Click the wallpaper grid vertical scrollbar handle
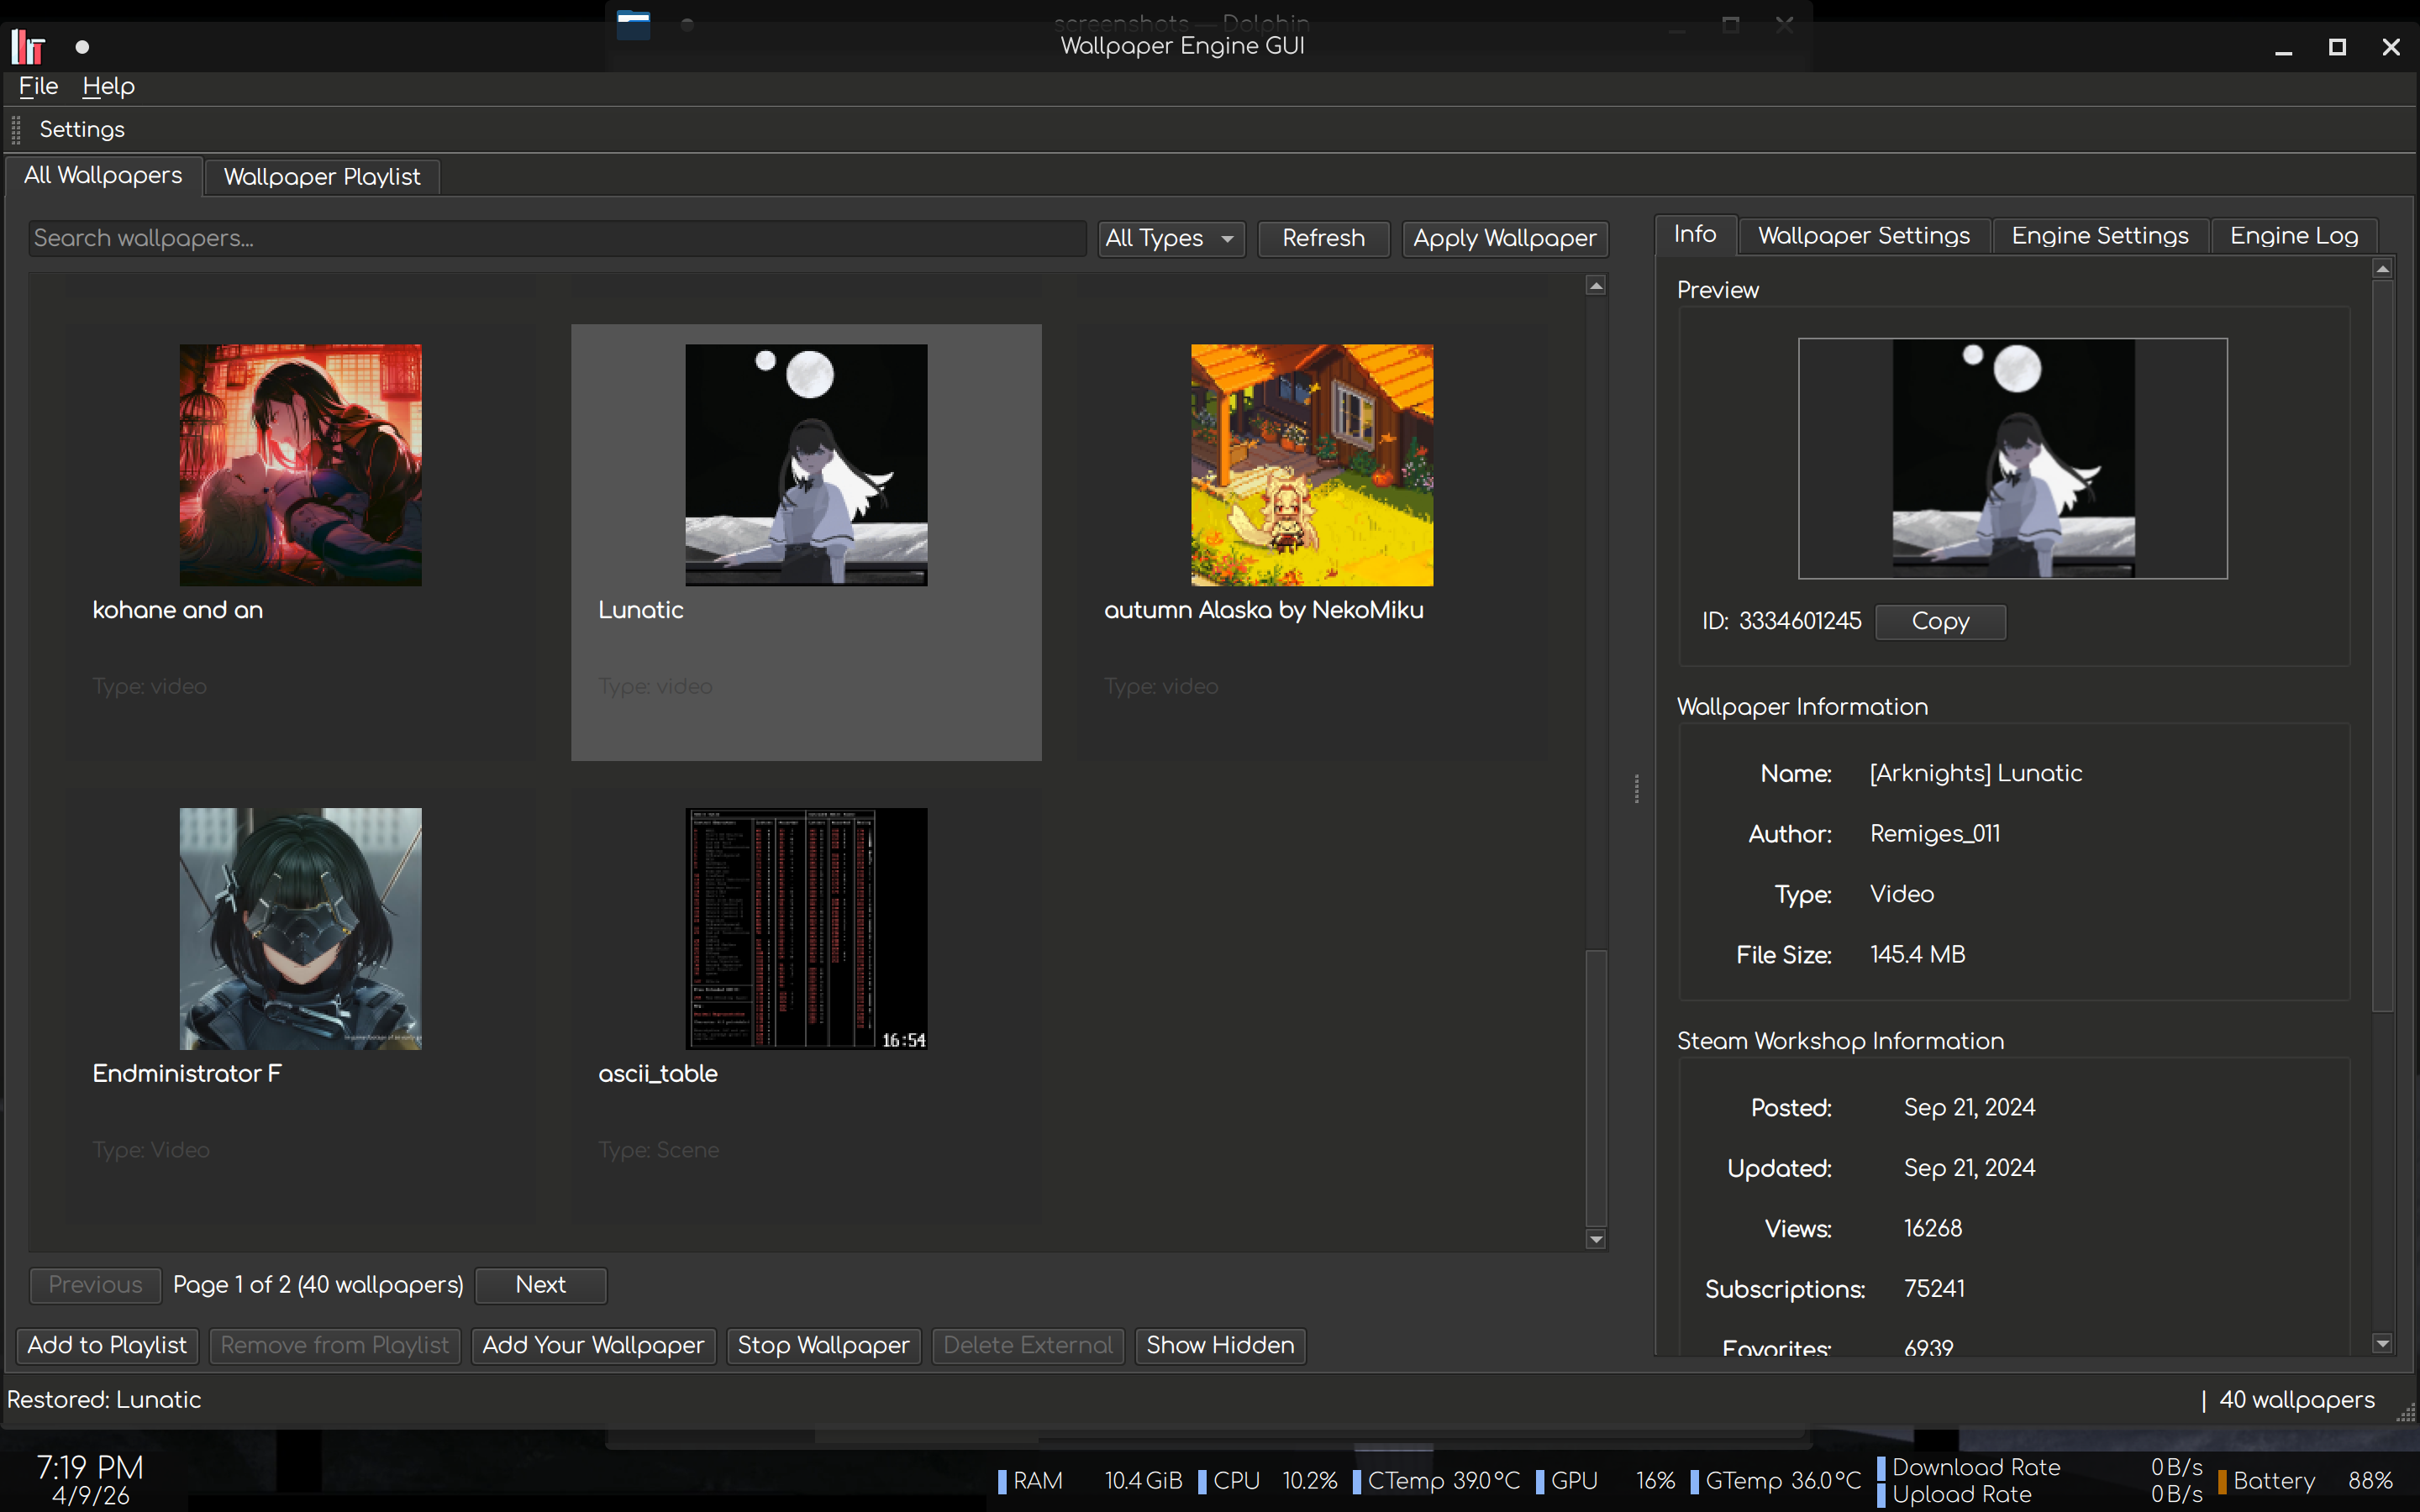Screen dimensions: 2420x1512 (x=1596, y=1088)
